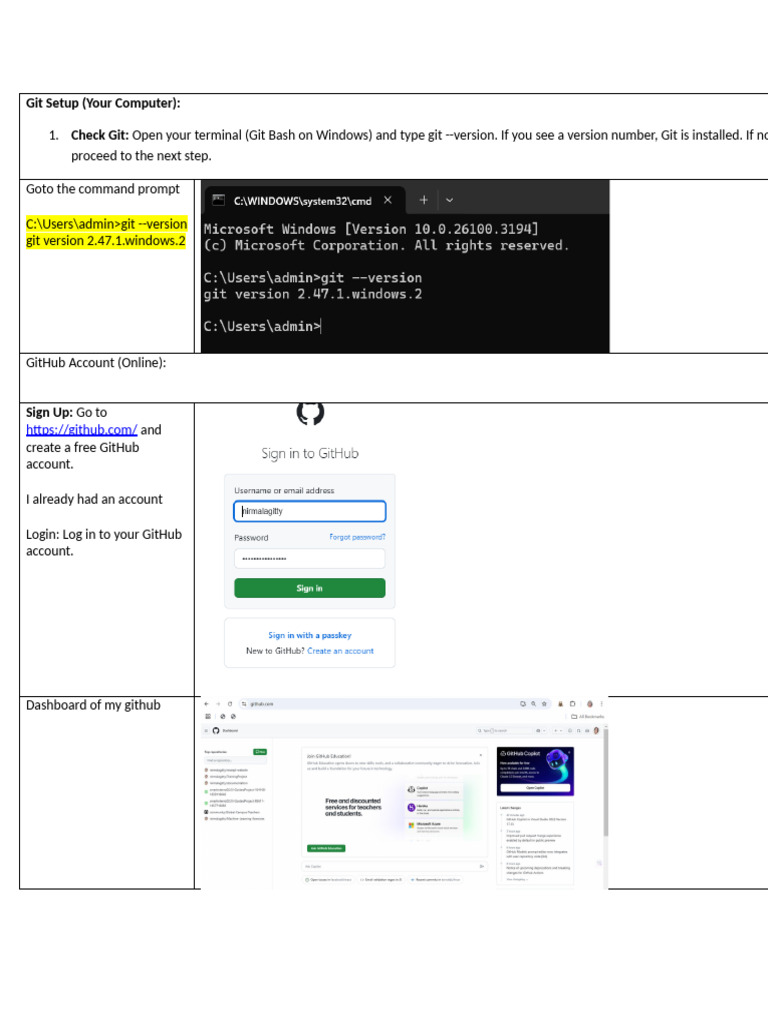This screenshot has width=768, height=1024.
Task: Open the Chrome three-dot menu
Action: (x=601, y=704)
